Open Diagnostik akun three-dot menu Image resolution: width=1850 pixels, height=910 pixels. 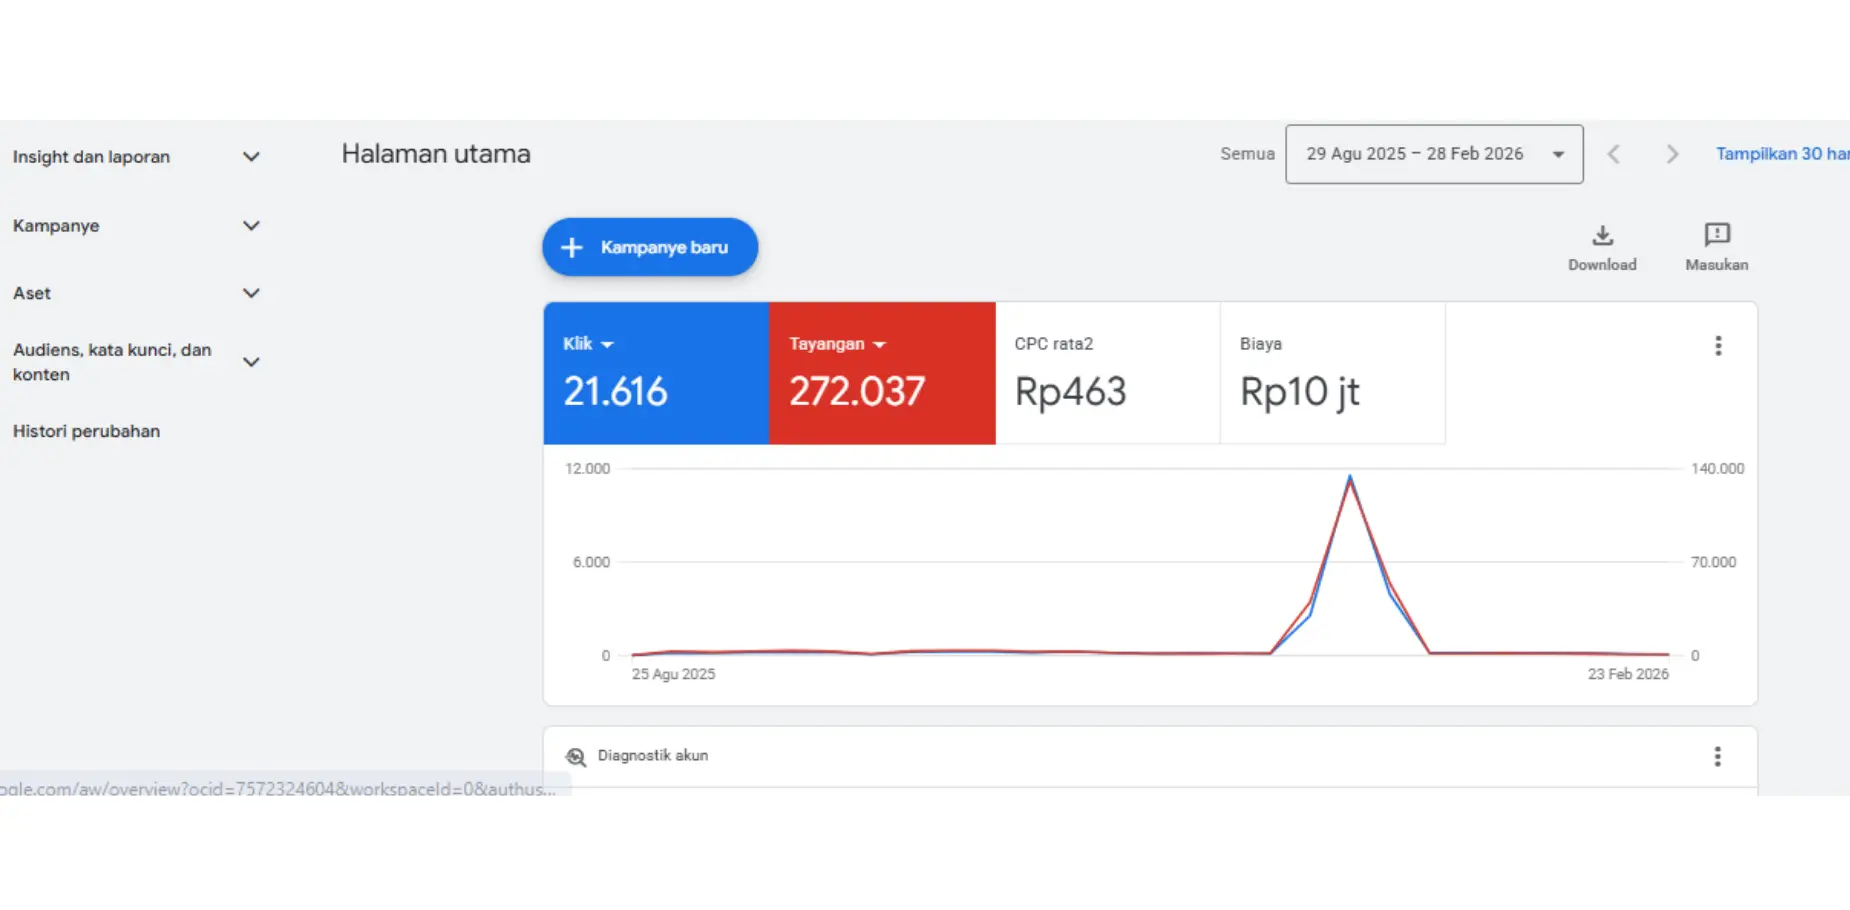1717,757
